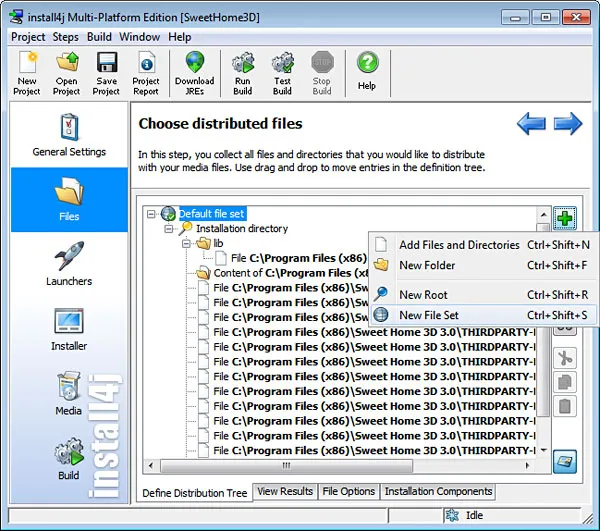Click horizontal scrollbar right arrow
Image resolution: width=600 pixels, height=531 pixels.
[527, 466]
